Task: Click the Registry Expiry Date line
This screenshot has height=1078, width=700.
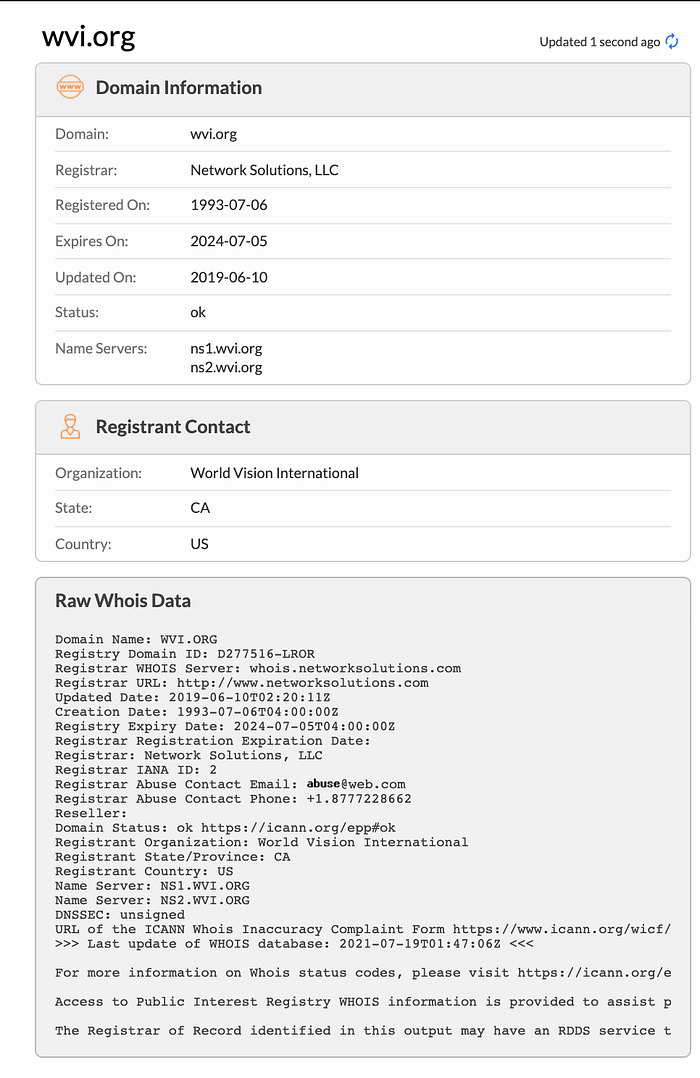Action: 226,726
